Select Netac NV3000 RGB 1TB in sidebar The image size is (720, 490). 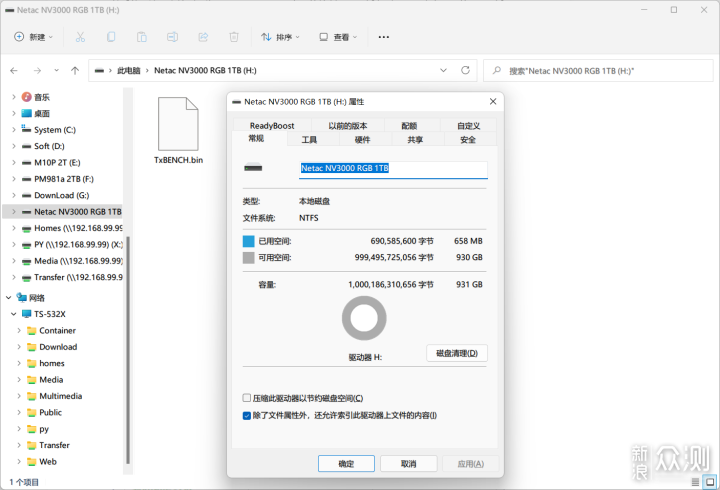(x=62, y=212)
